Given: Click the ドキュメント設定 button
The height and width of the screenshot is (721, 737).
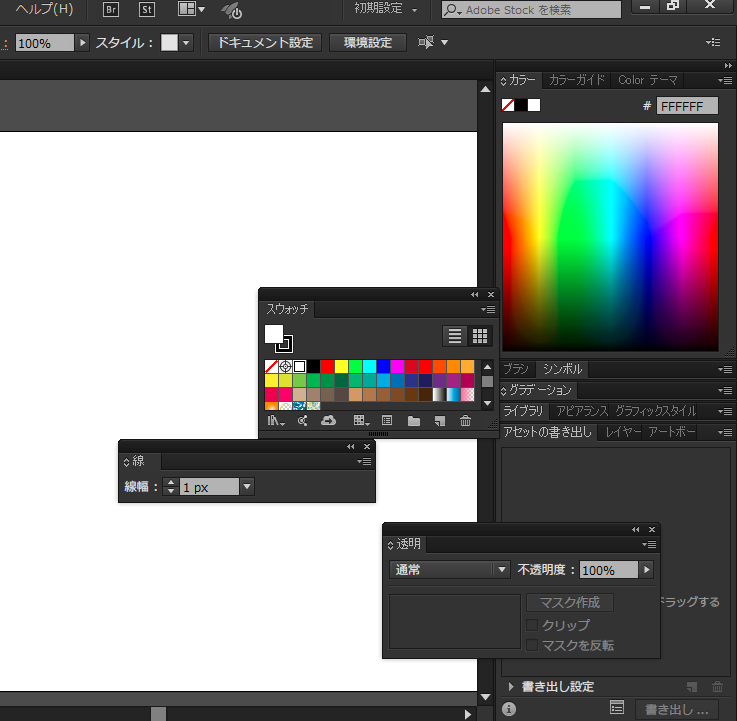Looking at the screenshot, I should (265, 43).
